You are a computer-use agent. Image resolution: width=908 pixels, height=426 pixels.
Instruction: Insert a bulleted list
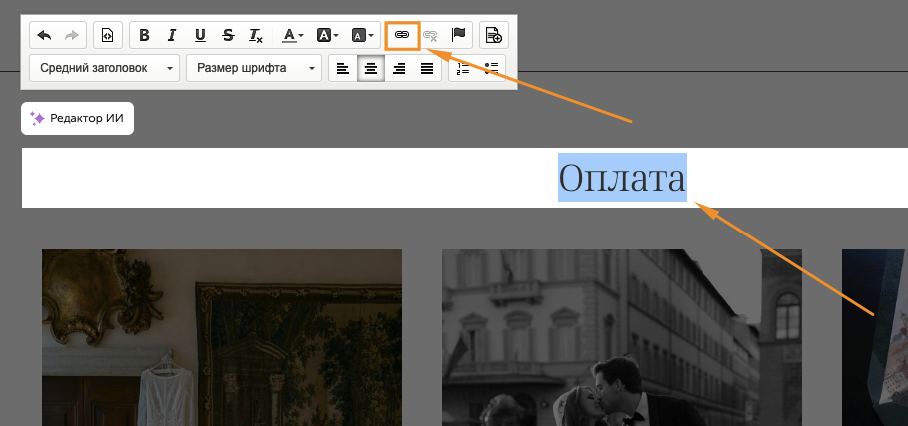(x=491, y=68)
